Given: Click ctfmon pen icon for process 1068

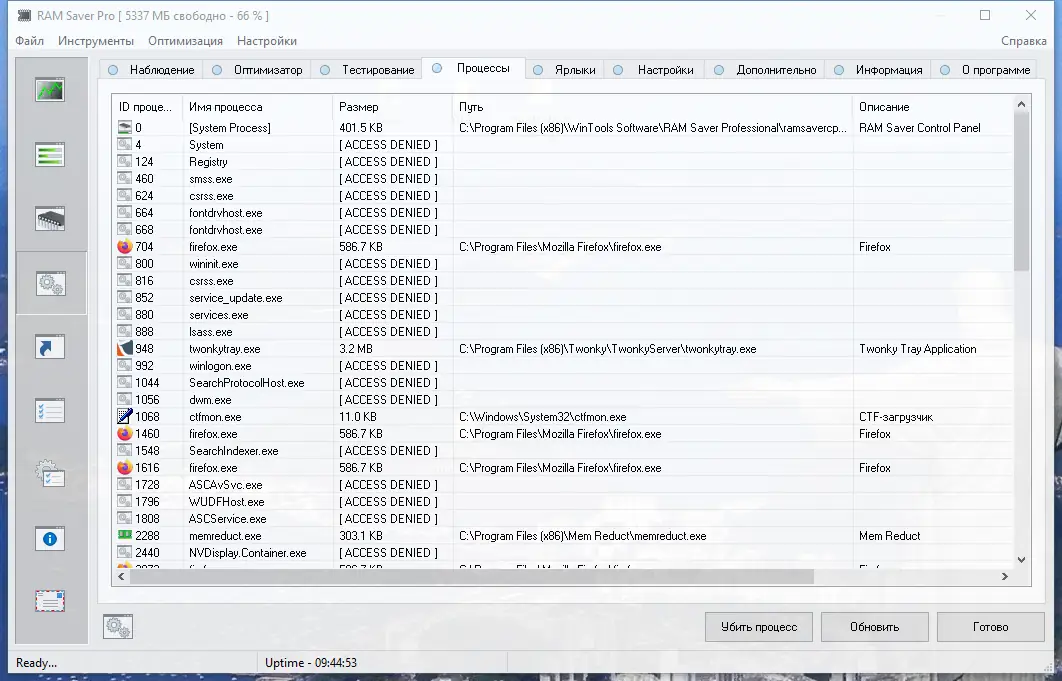Looking at the screenshot, I should (125, 416).
